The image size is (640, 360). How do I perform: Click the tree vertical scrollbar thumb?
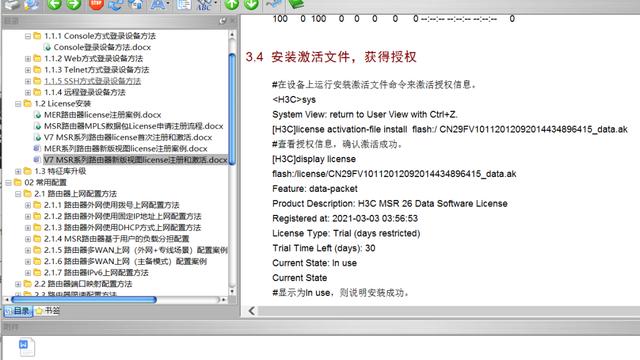(x=232, y=109)
